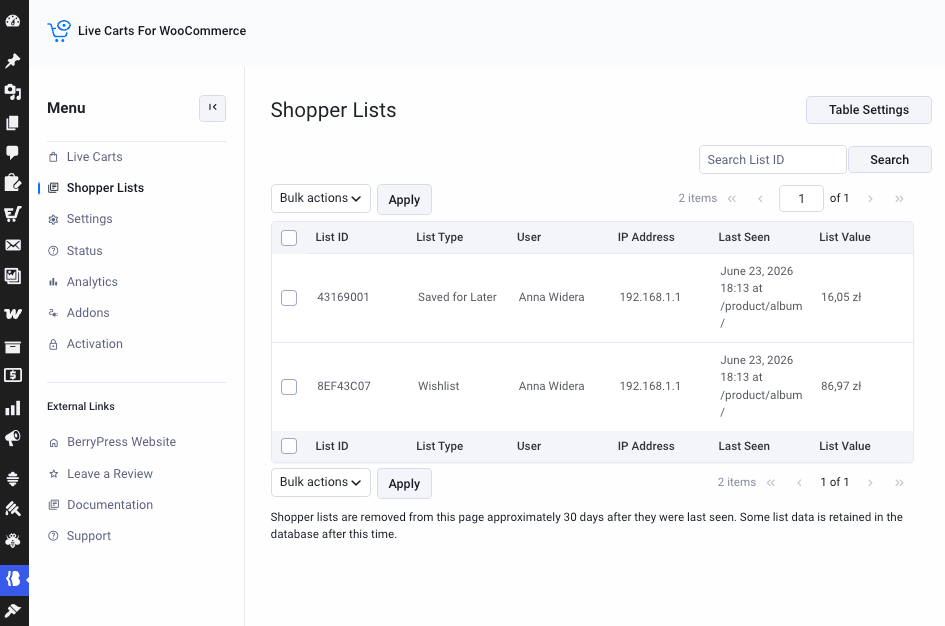This screenshot has height=626, width=945.
Task: Open the Support link
Action: click(89, 536)
